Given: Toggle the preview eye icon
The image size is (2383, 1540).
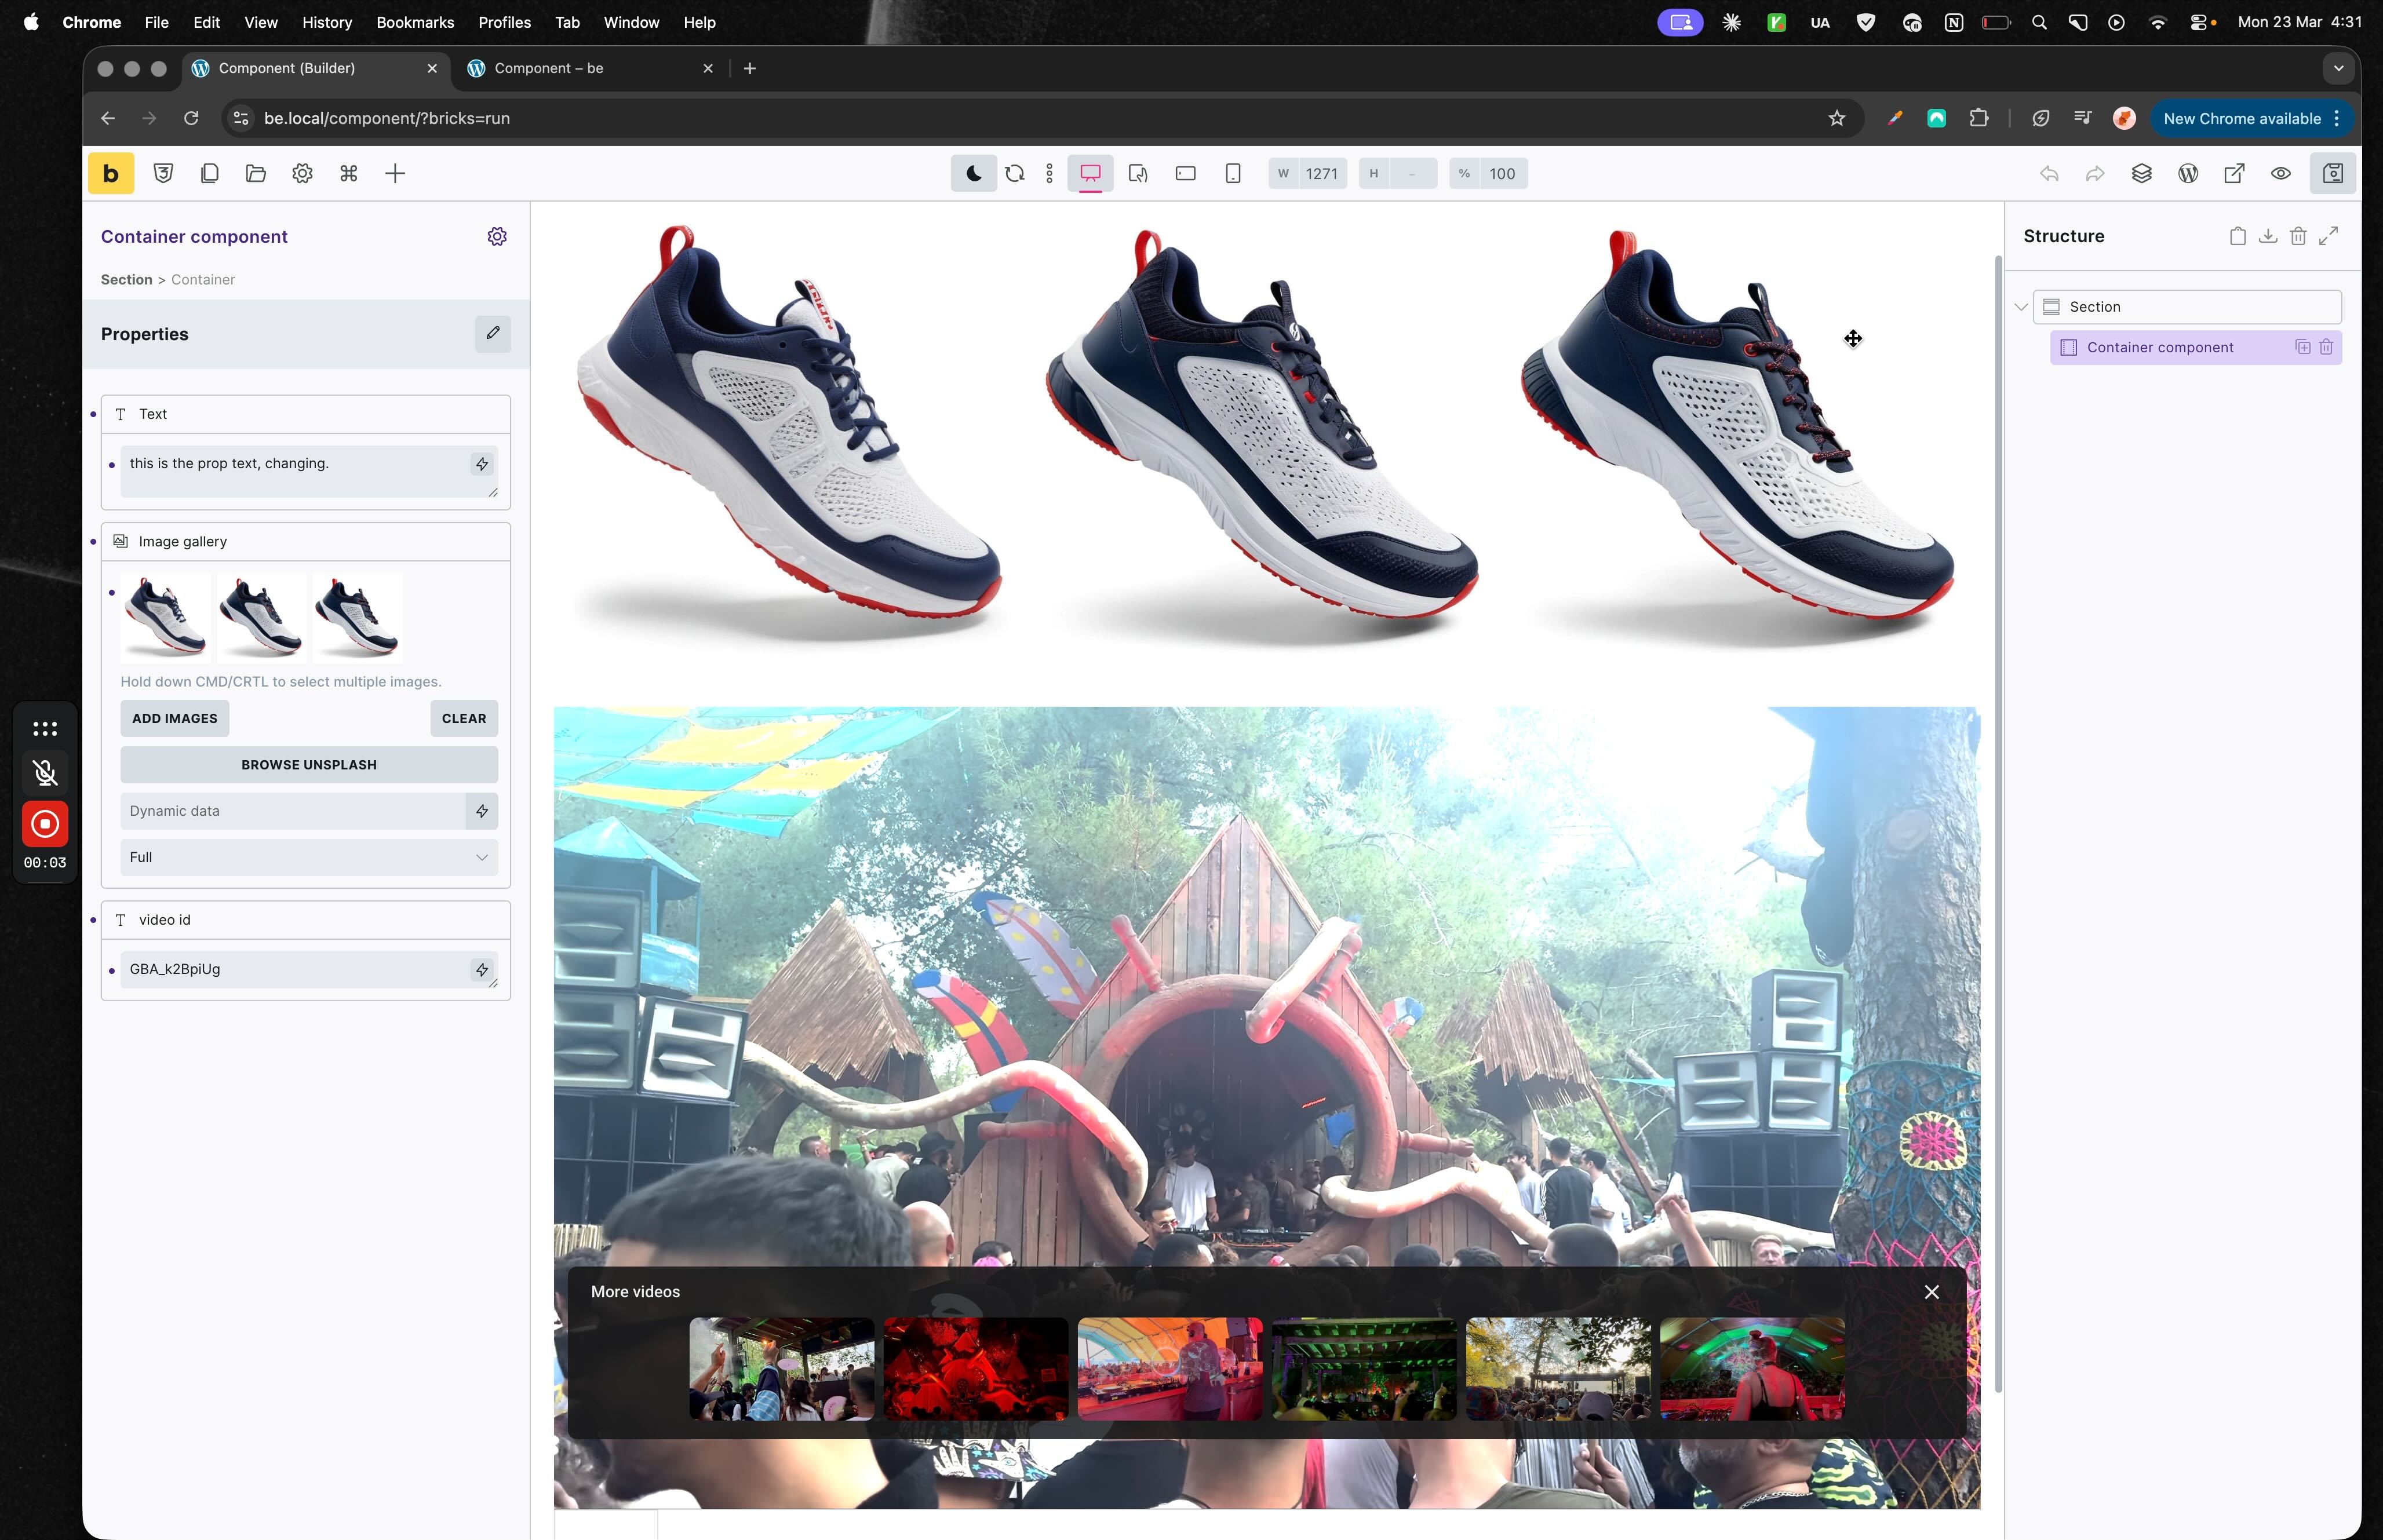Looking at the screenshot, I should tap(2280, 174).
